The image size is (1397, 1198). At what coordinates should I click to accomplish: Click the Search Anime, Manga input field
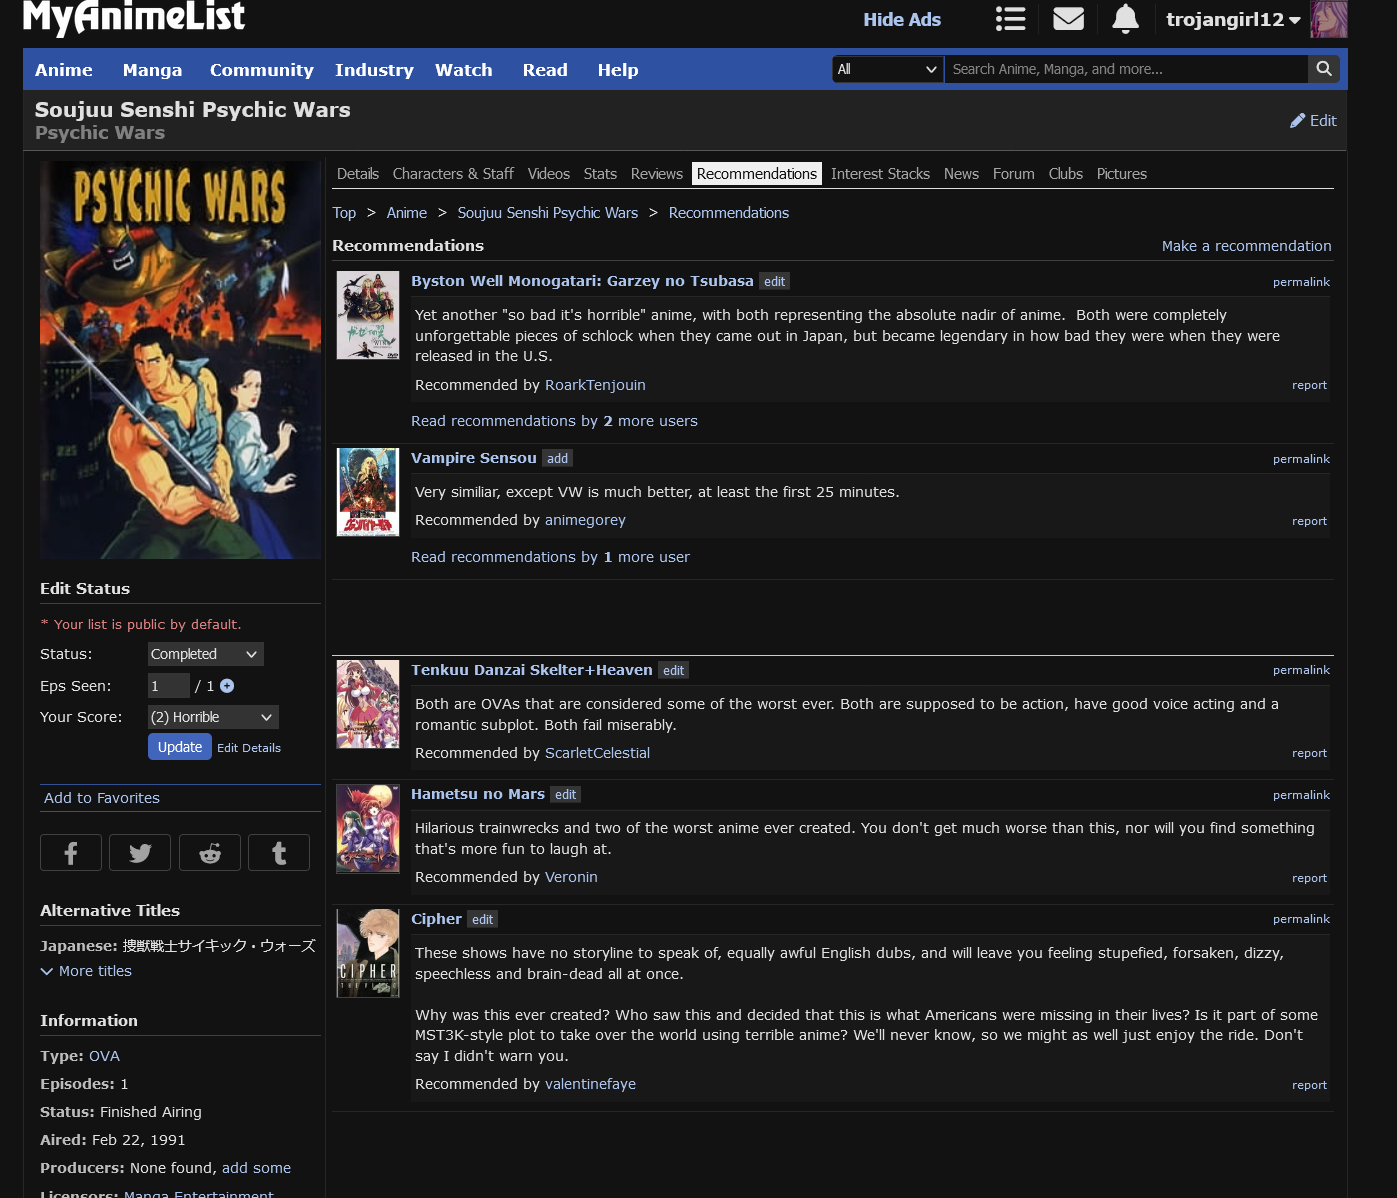pyautogui.click(x=1125, y=69)
